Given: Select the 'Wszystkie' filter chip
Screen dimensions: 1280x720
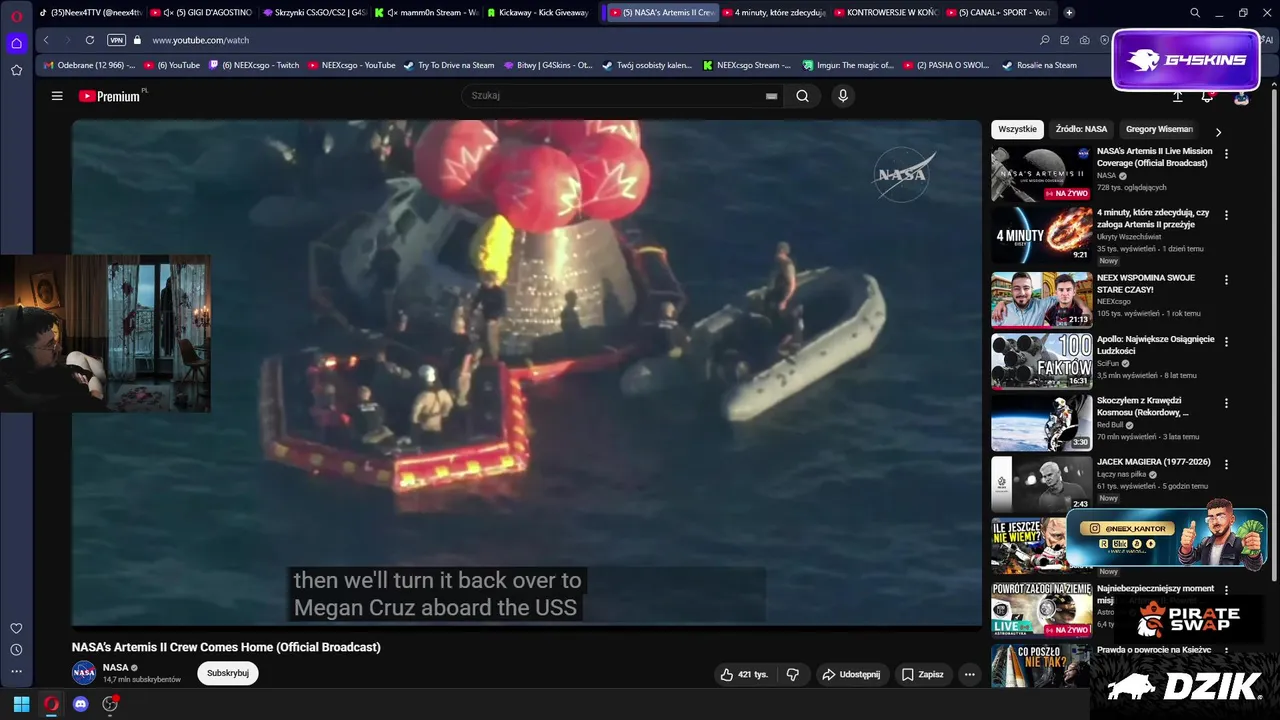Looking at the screenshot, I should click(1018, 129).
